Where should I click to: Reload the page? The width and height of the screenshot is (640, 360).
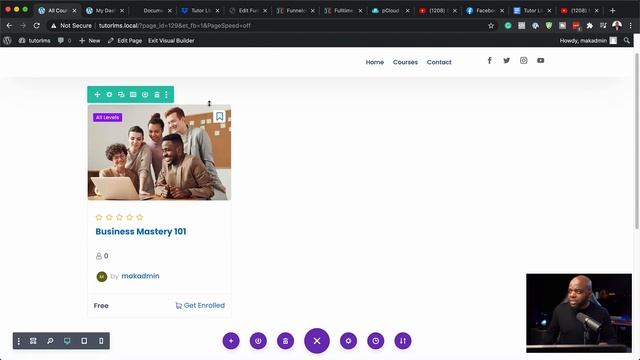(37, 25)
